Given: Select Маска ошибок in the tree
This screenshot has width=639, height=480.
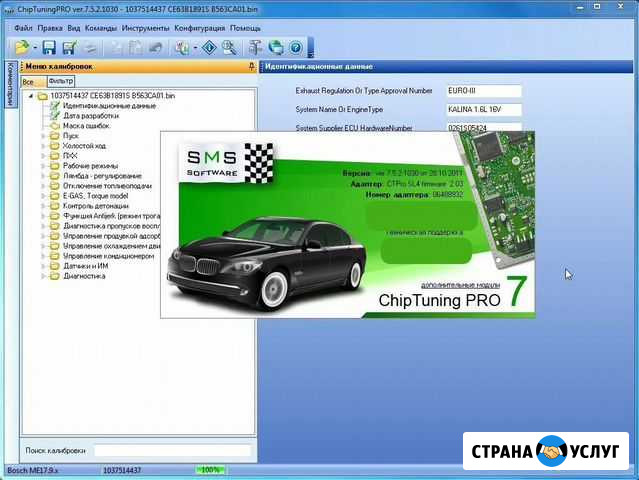Looking at the screenshot, I should (x=86, y=126).
